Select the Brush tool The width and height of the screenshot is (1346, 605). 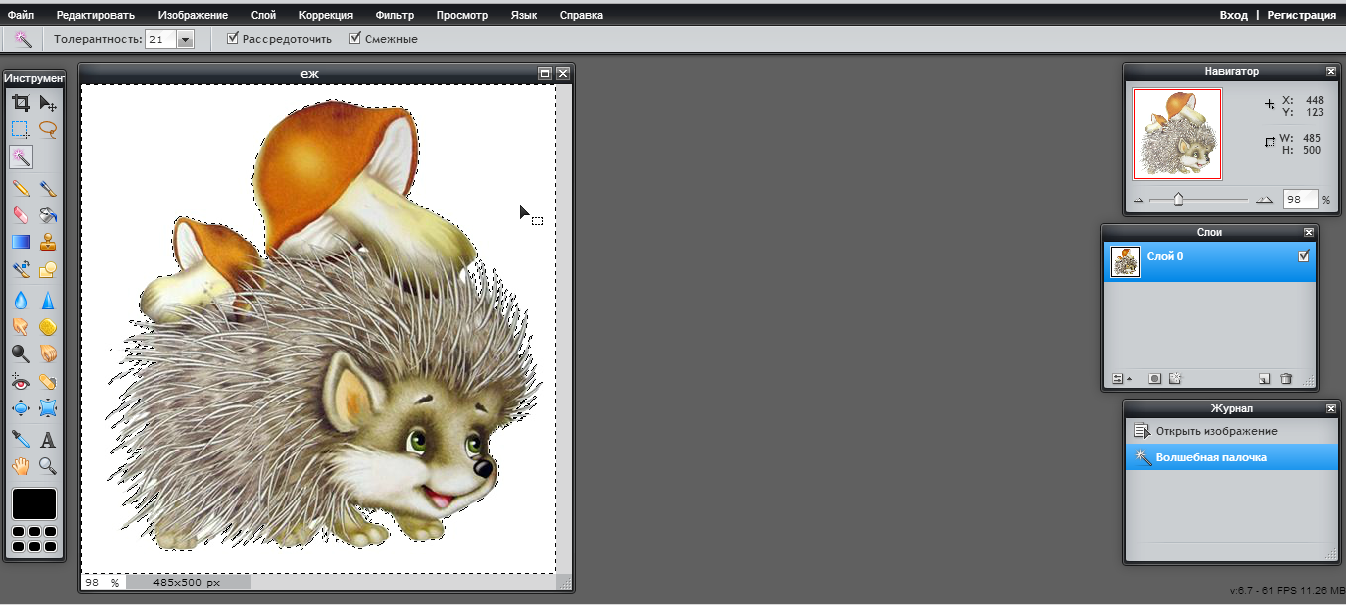point(47,188)
